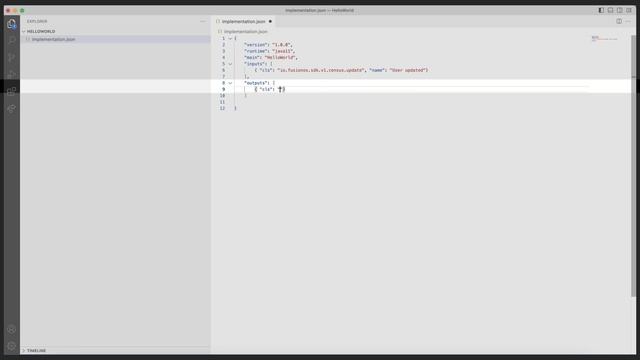Click the "outputs" key on line 8
640x360 pixels.
pyautogui.click(x=256, y=83)
